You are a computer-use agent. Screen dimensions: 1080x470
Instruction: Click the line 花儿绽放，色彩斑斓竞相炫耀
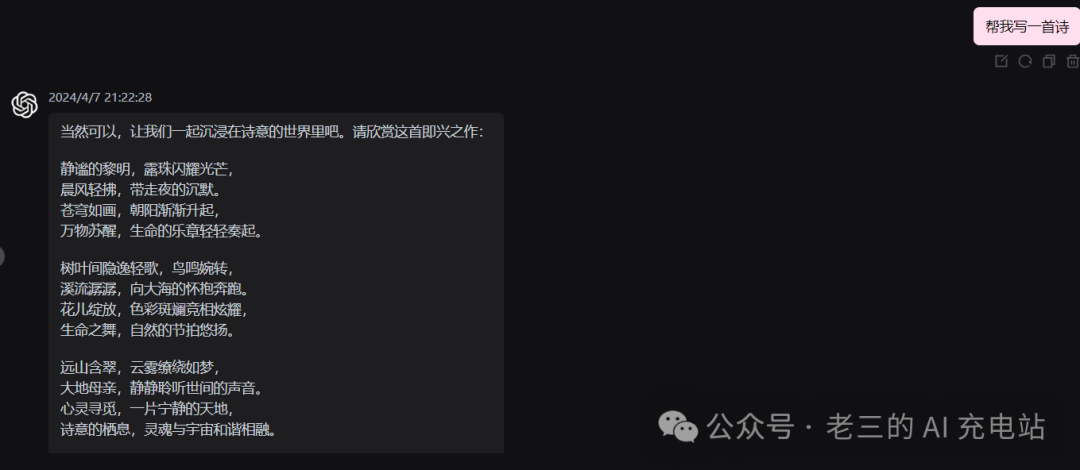tap(154, 309)
